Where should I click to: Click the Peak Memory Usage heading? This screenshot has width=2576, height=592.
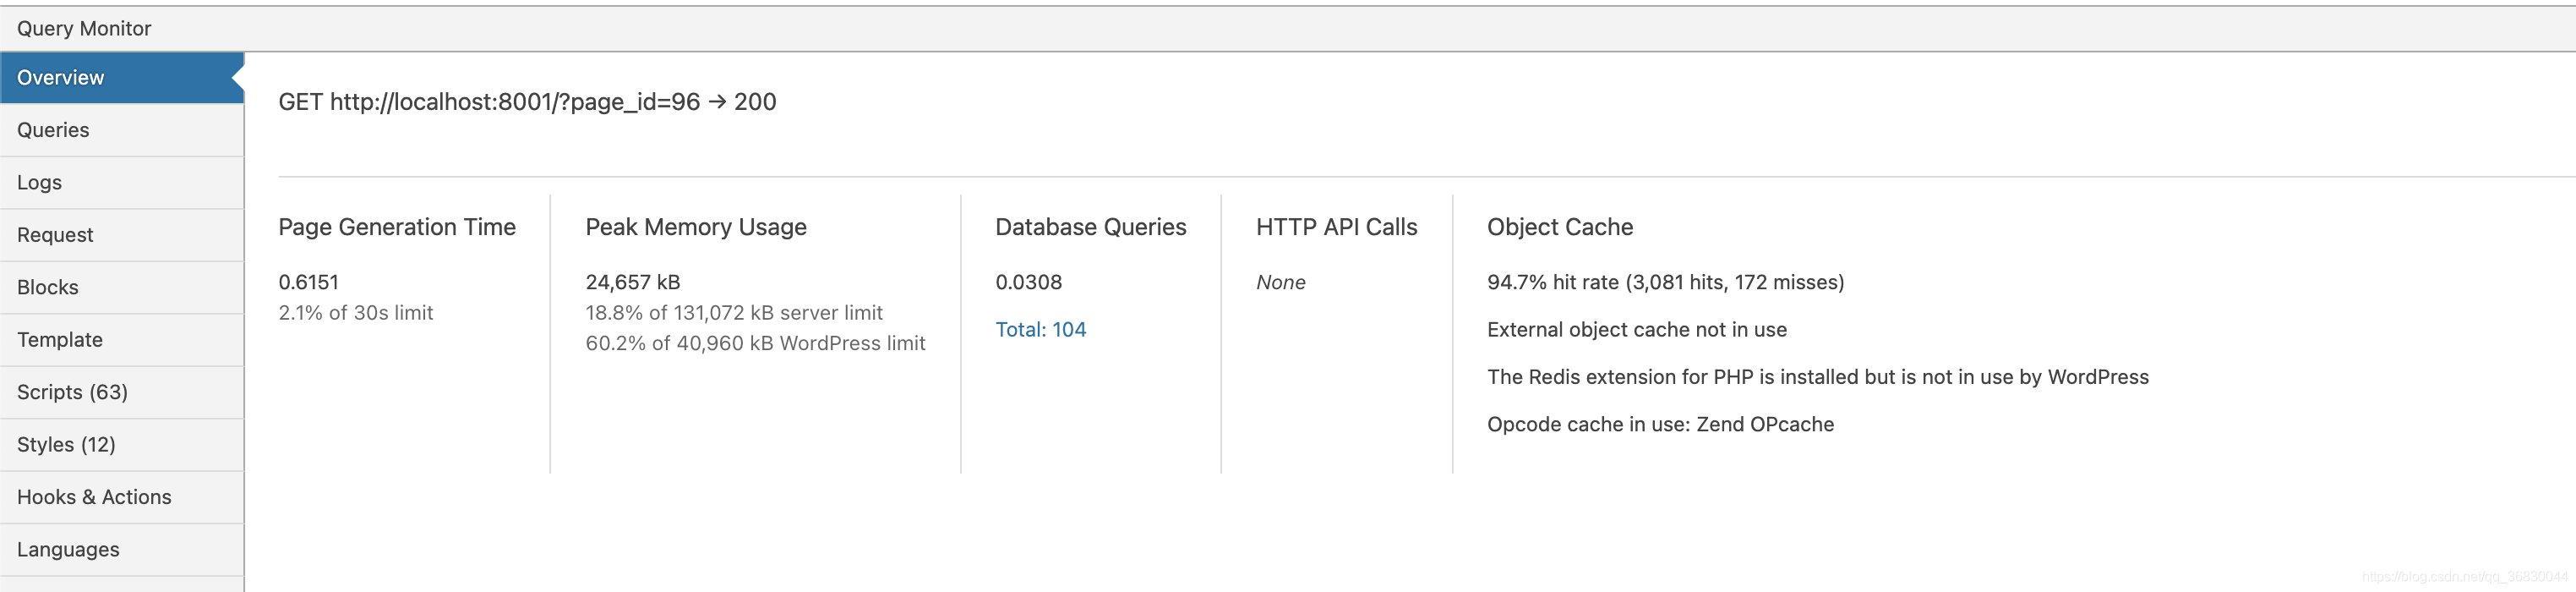click(696, 227)
